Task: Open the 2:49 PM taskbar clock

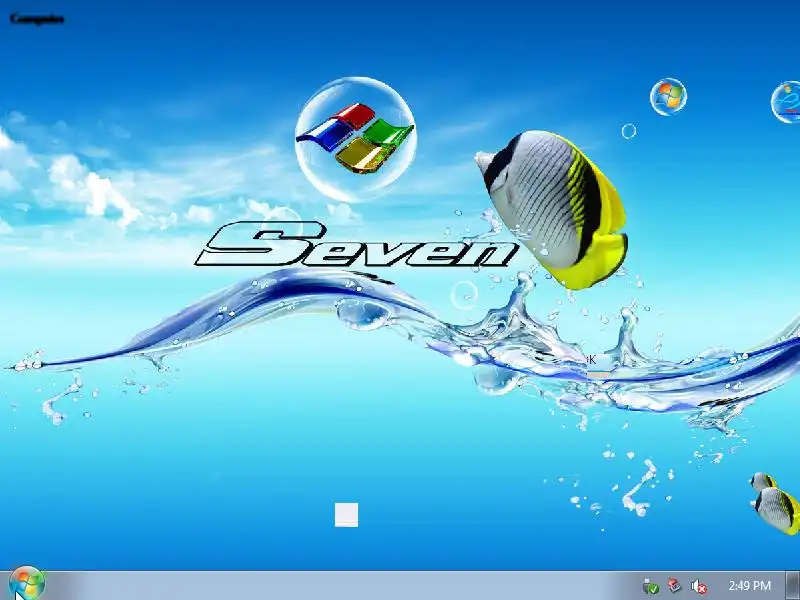Action: (x=749, y=585)
